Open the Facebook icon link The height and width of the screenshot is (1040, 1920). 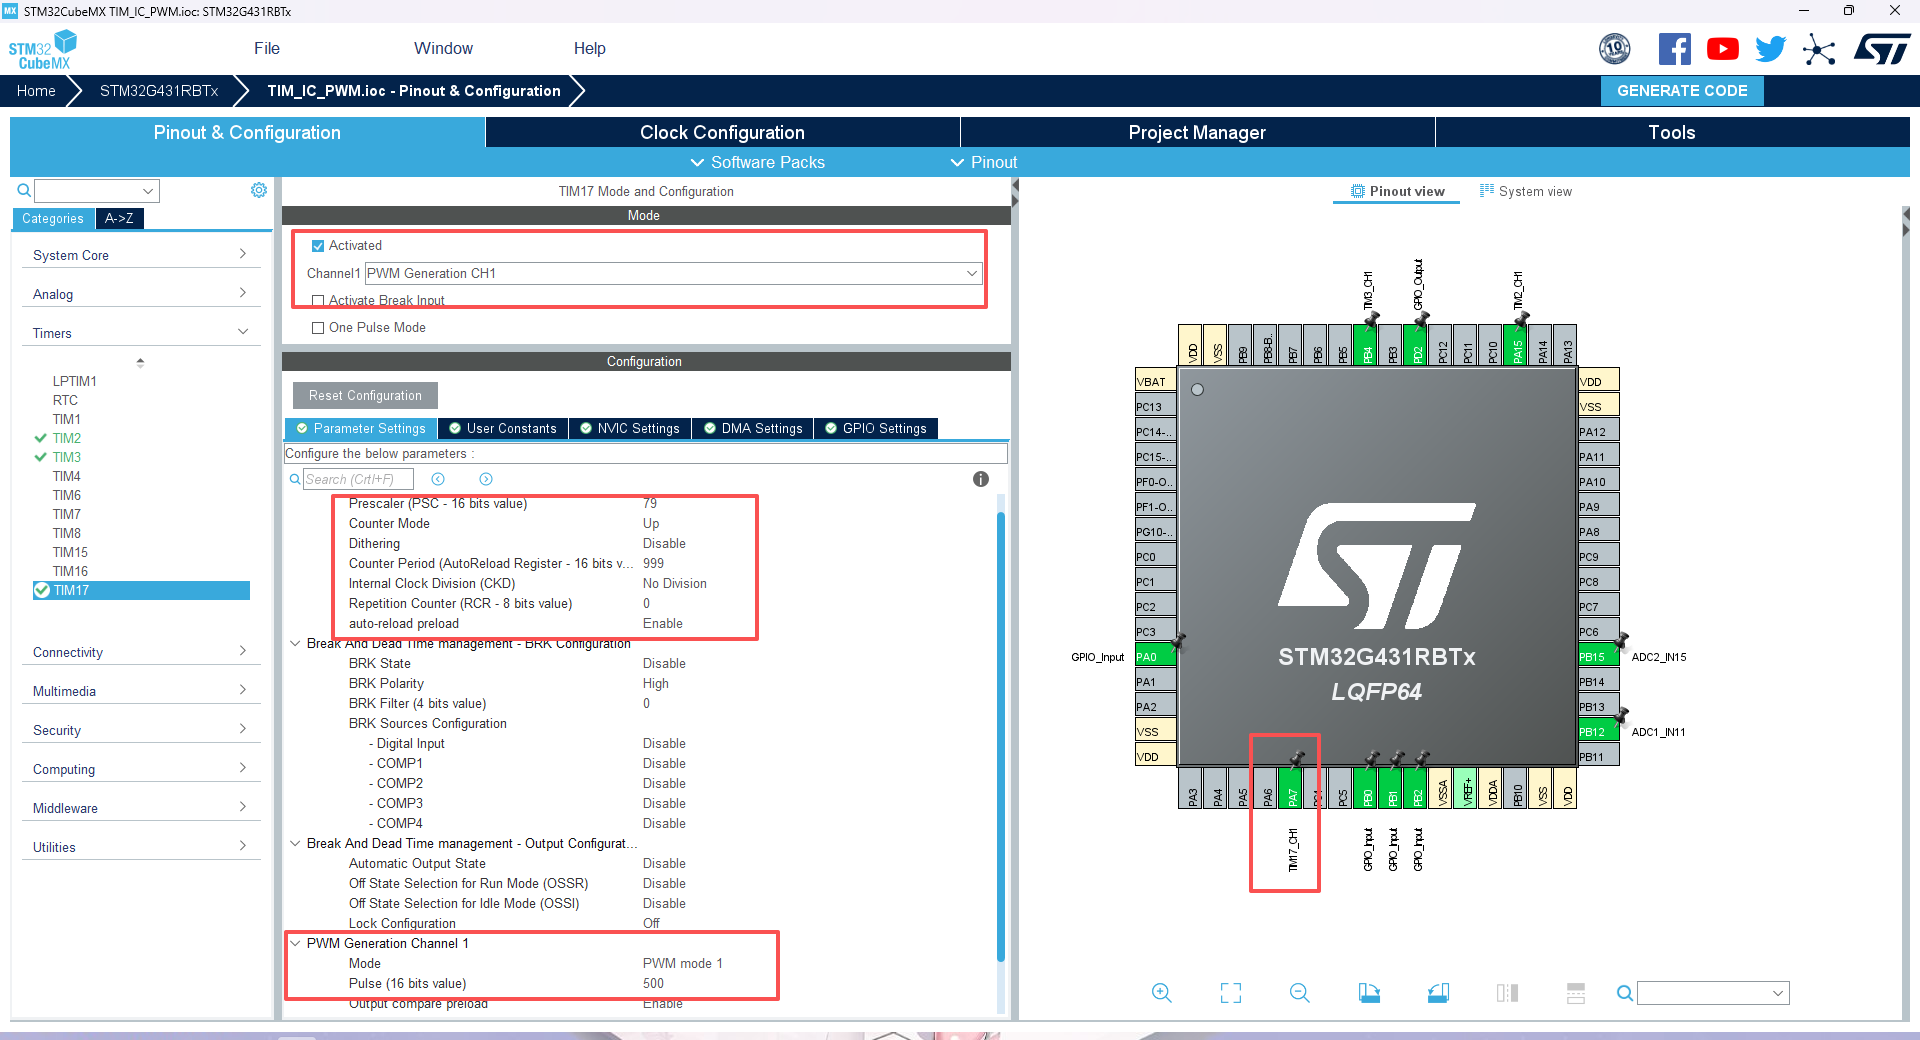pyautogui.click(x=1675, y=49)
